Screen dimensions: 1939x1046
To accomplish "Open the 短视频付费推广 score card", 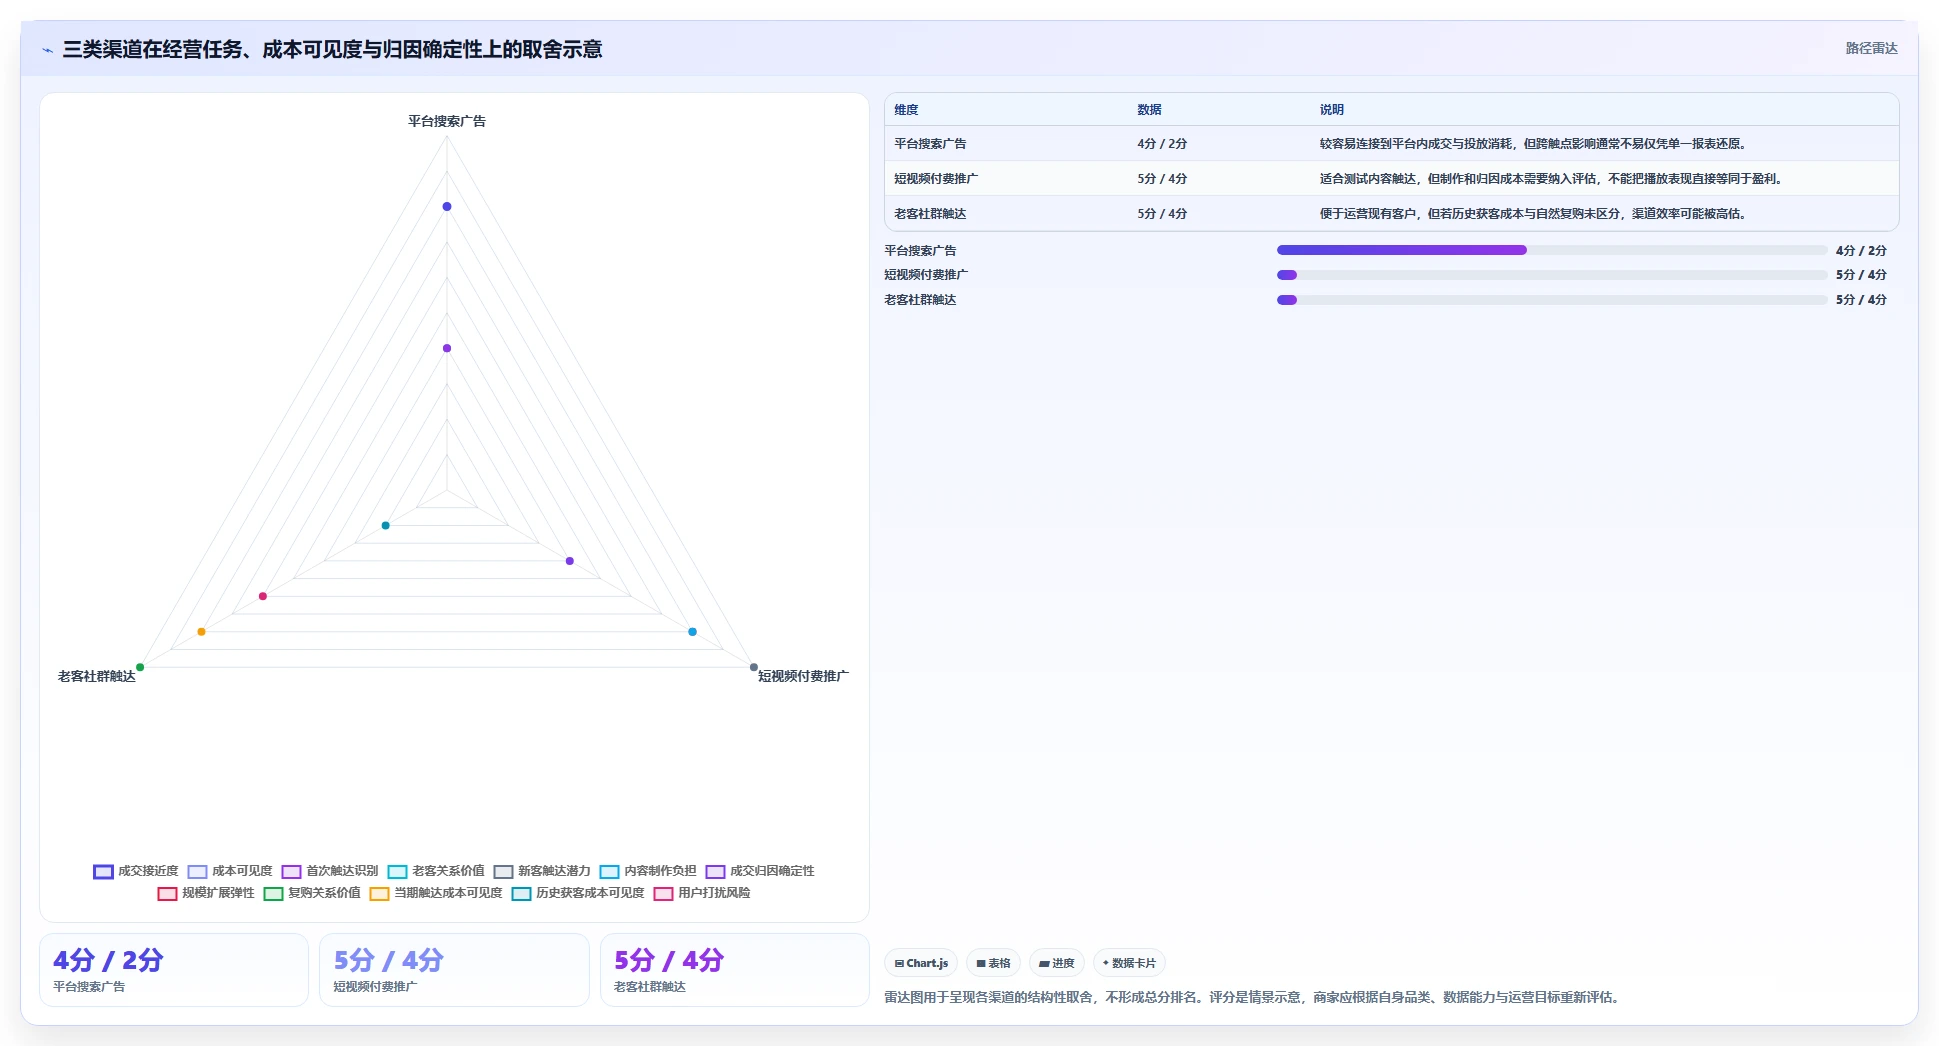I will pyautogui.click(x=454, y=970).
